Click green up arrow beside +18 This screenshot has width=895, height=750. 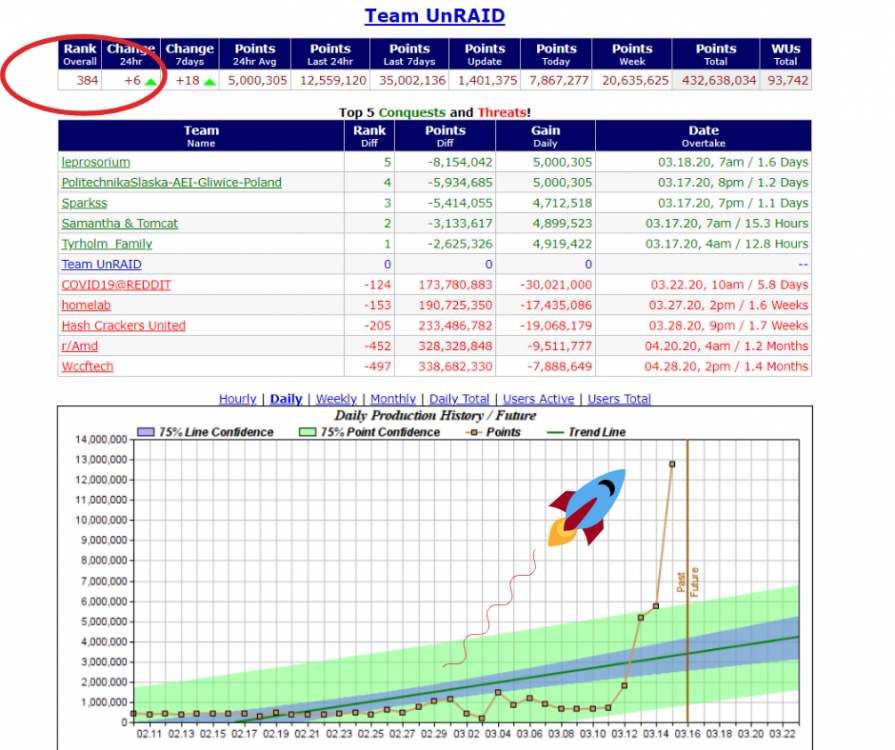(x=209, y=82)
